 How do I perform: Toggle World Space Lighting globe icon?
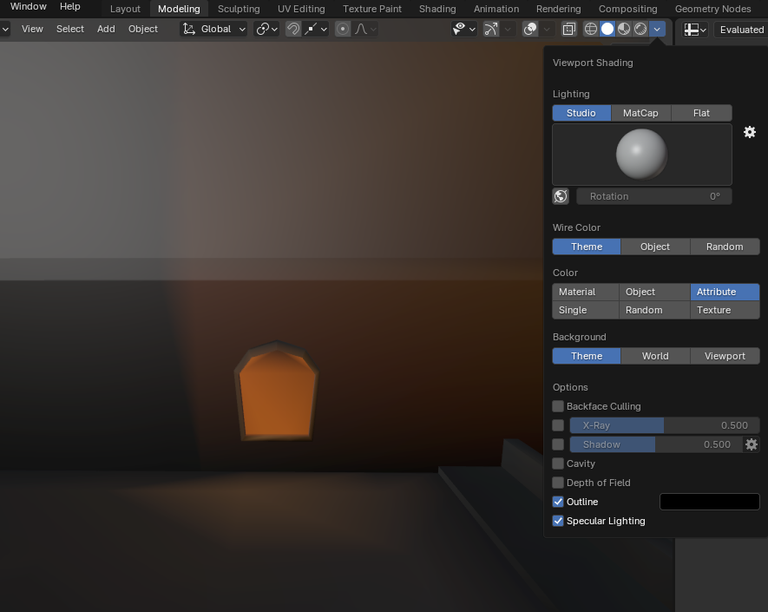coord(561,196)
